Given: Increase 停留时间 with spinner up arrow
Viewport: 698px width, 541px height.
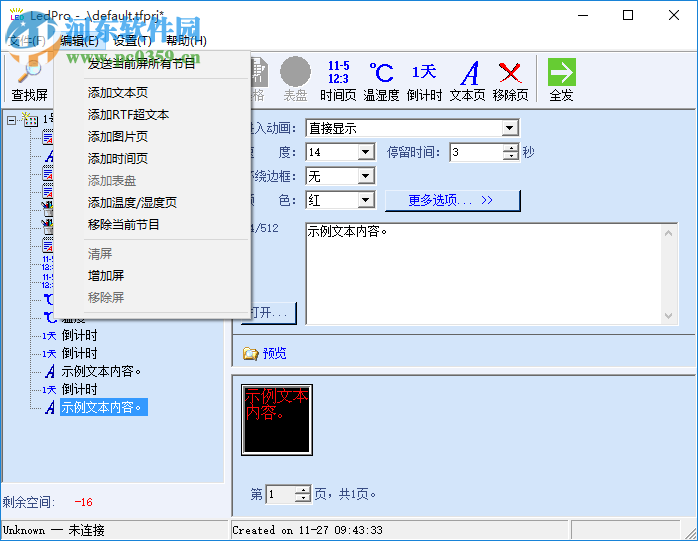Looking at the screenshot, I should [511, 148].
